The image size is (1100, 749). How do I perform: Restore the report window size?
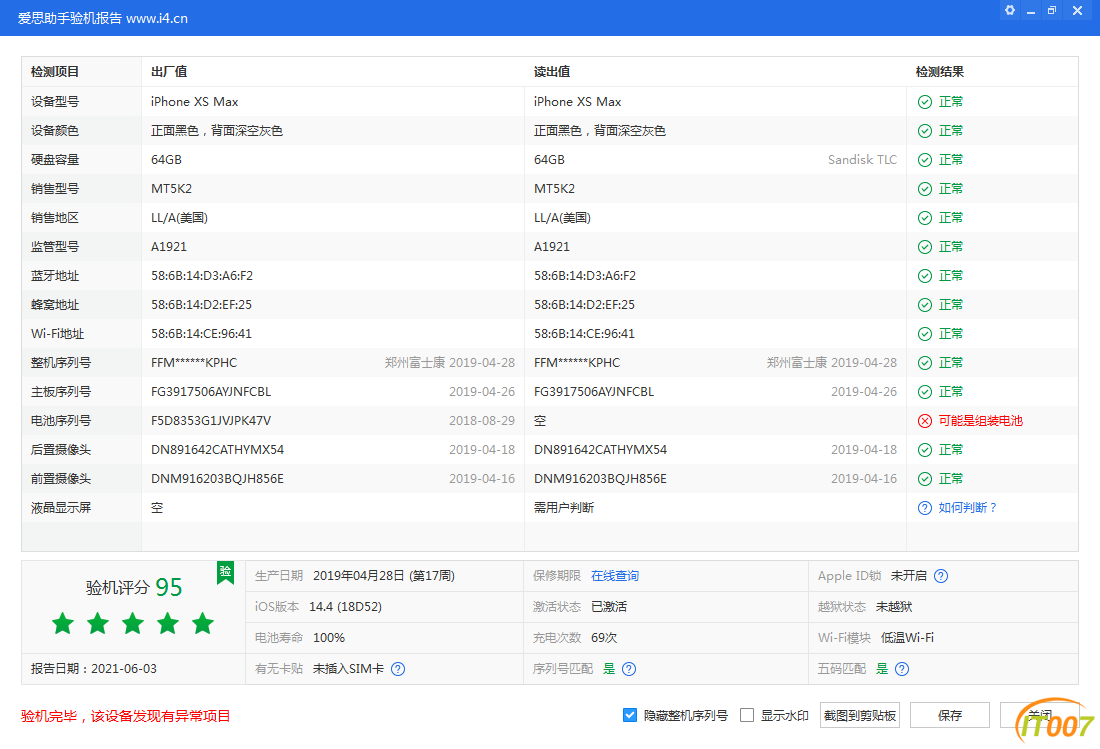click(x=1052, y=11)
